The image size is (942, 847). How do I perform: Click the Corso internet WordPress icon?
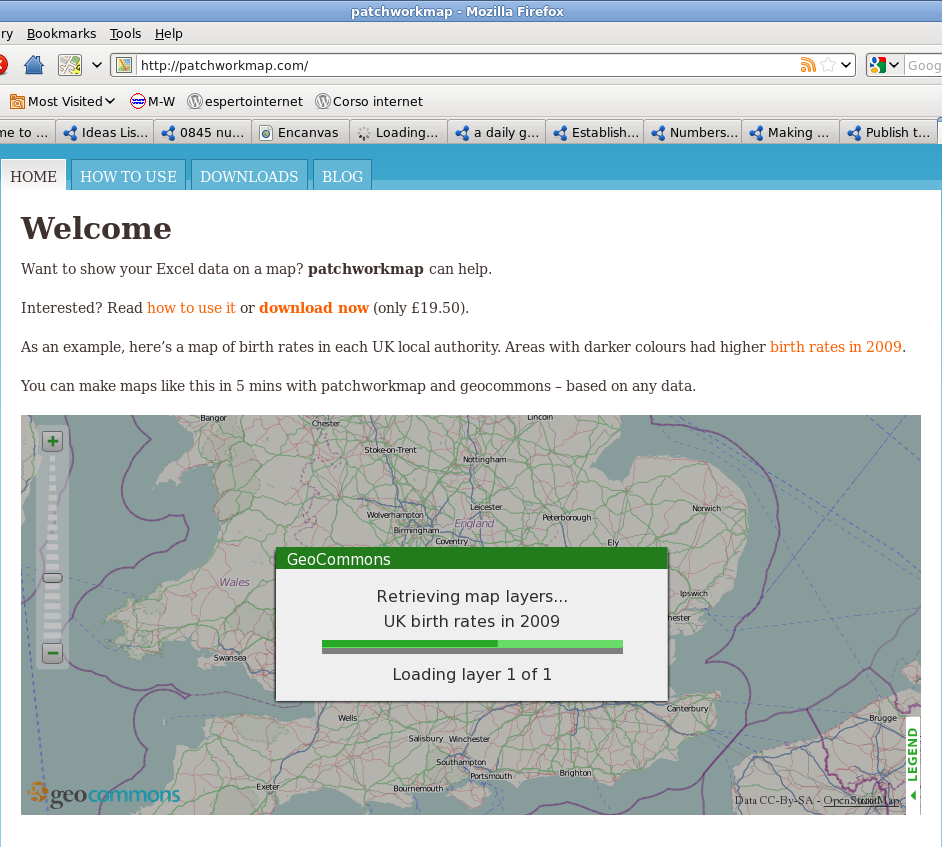point(323,102)
